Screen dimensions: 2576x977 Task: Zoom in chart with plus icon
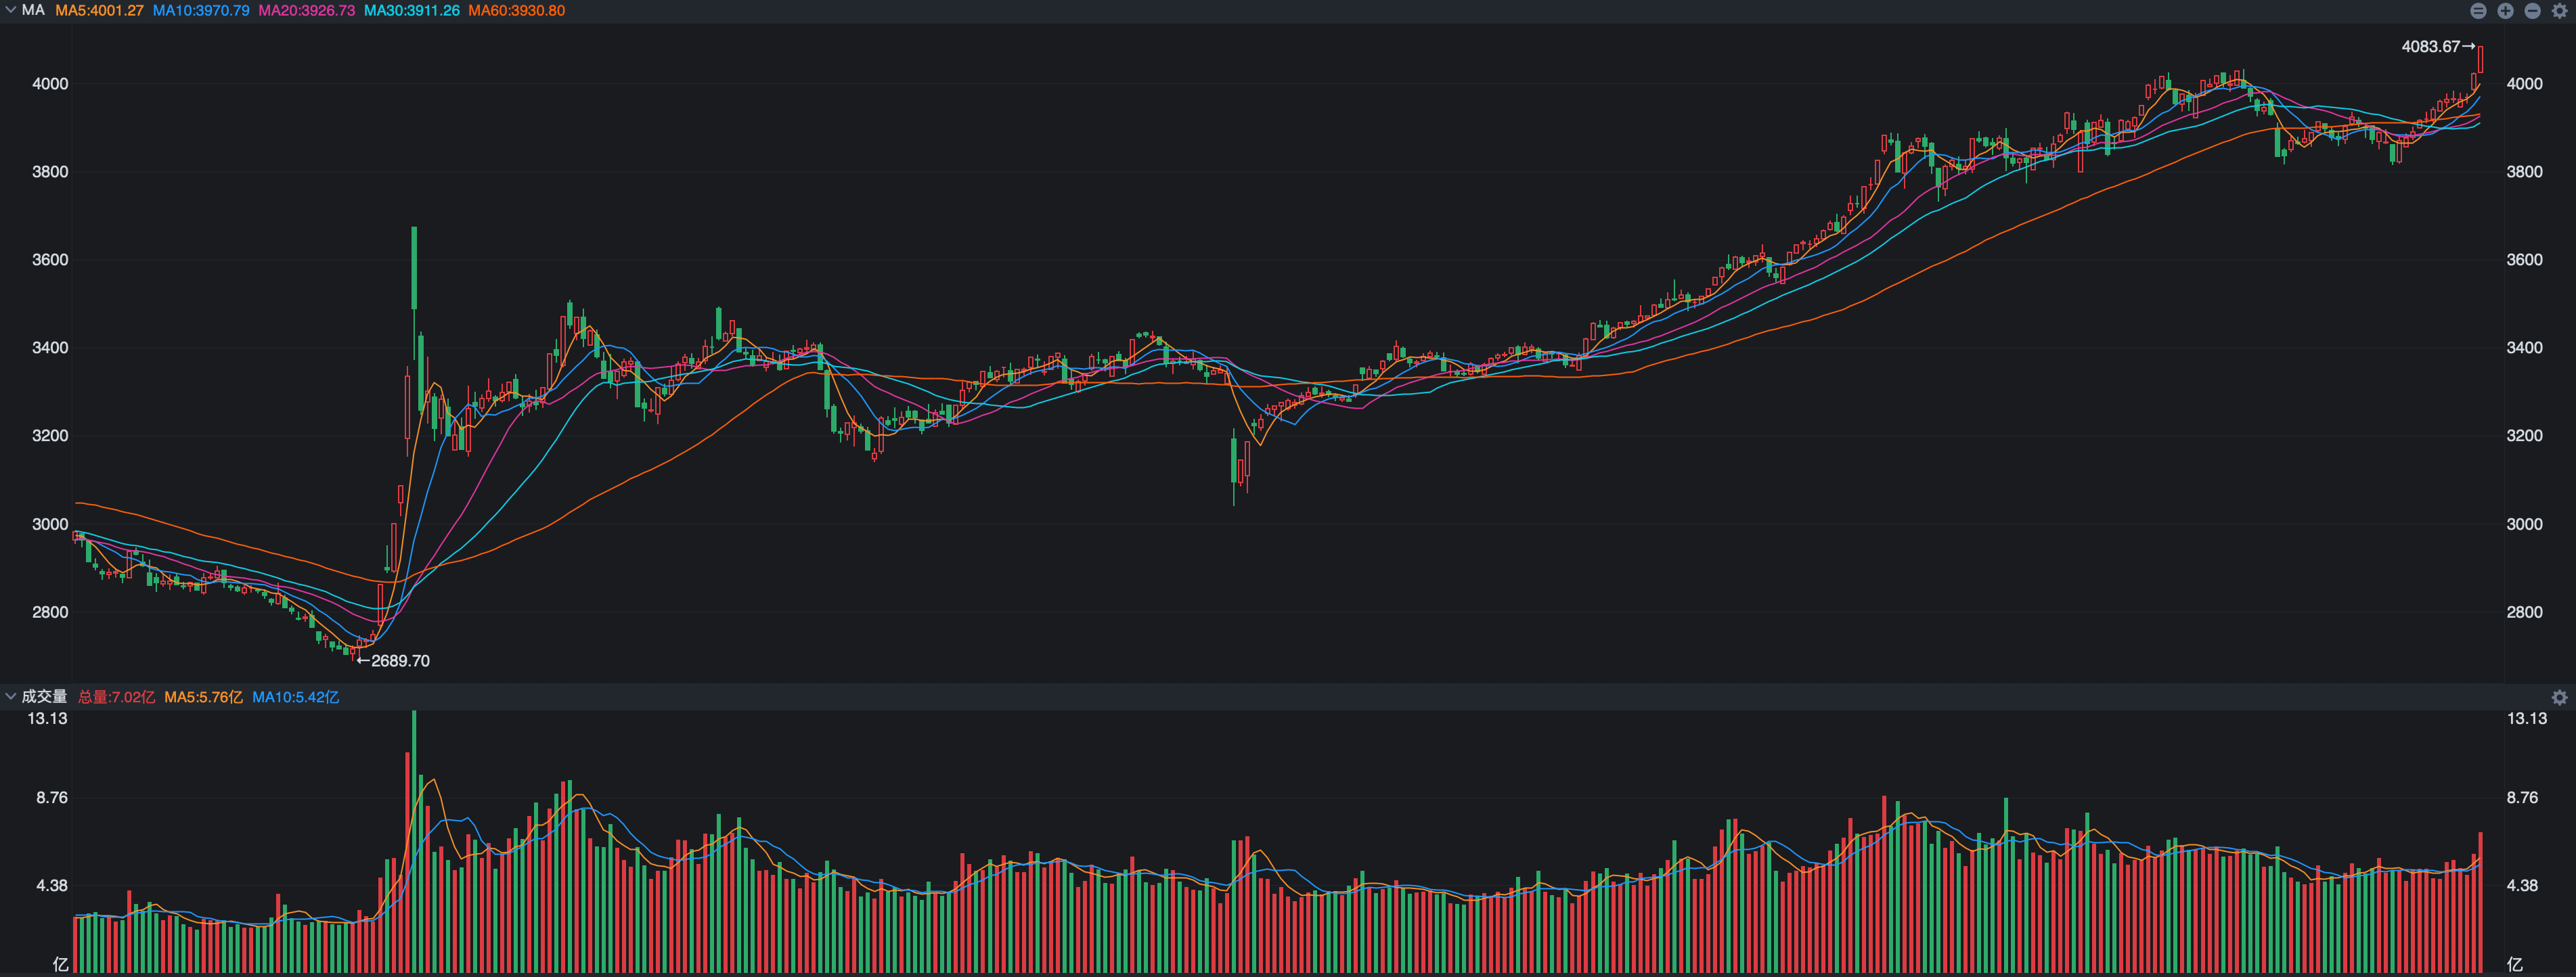point(2505,11)
